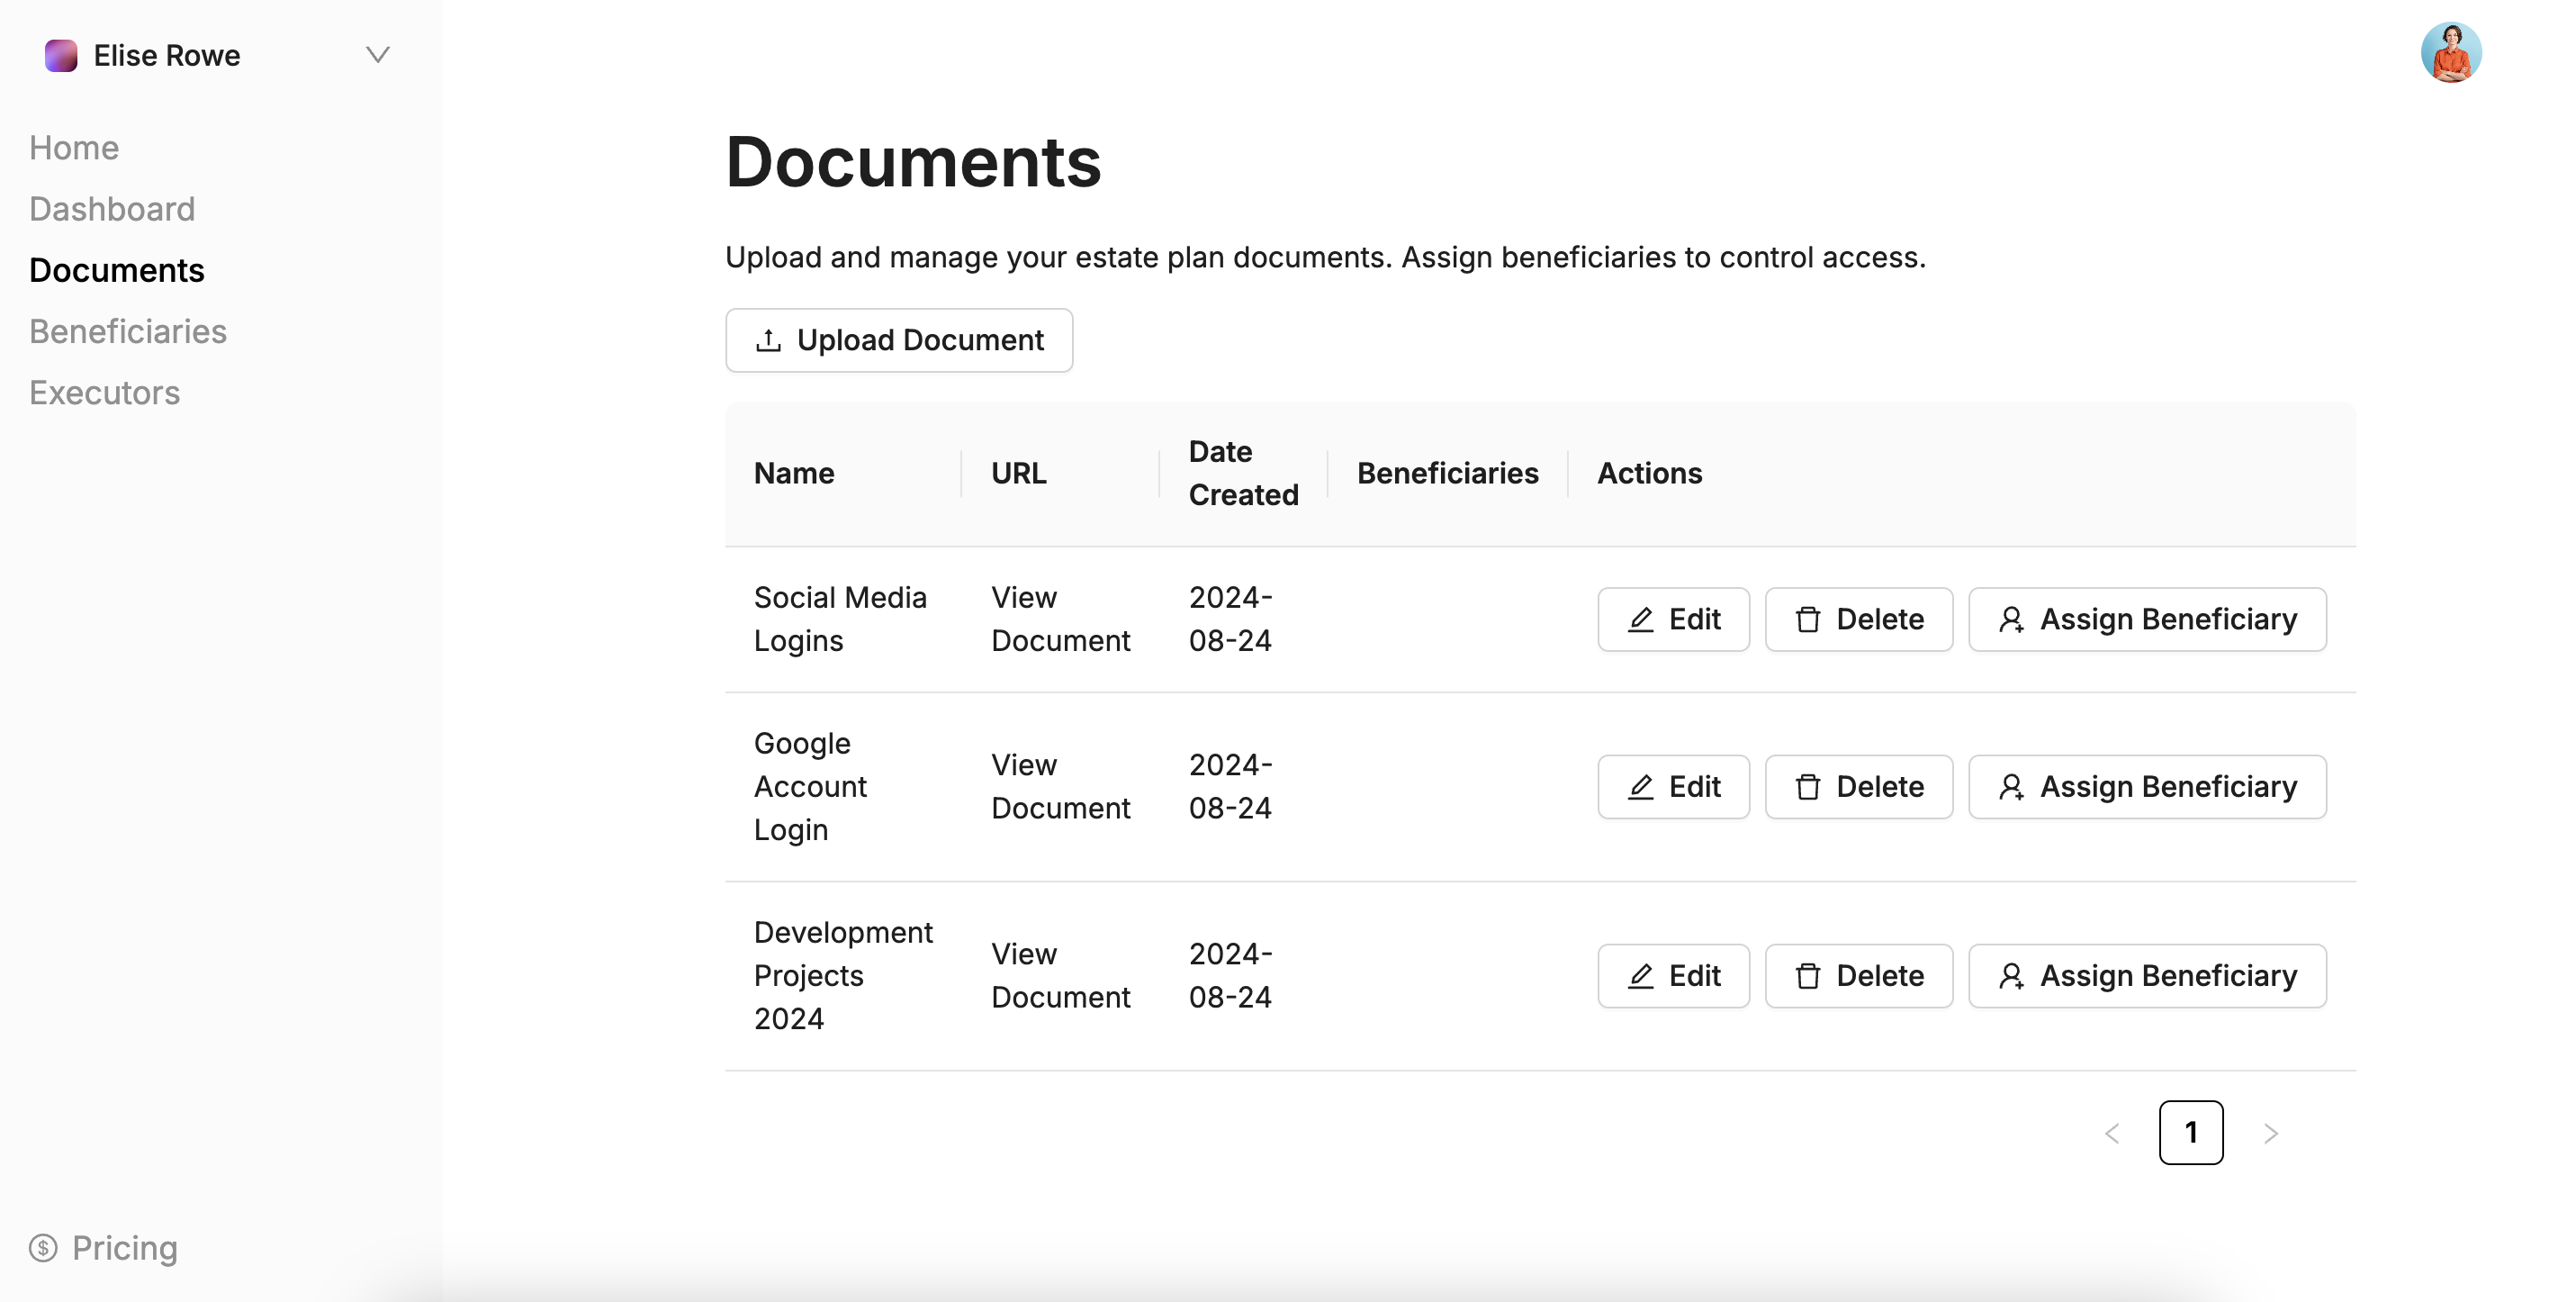Click the Beneficiaries column header
This screenshot has height=1302, width=2576.
pyautogui.click(x=1447, y=473)
